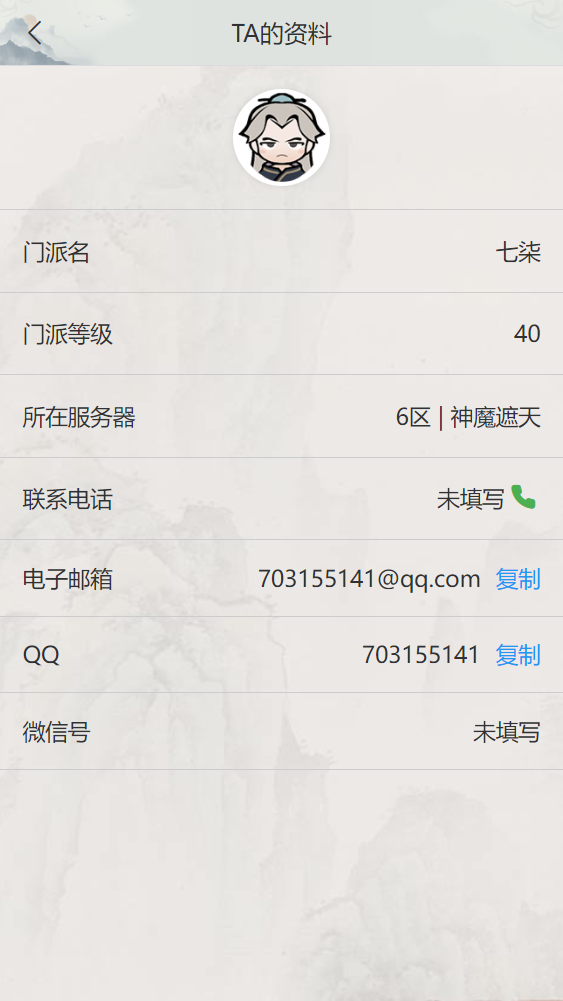Tap the green phone call icon
The height and width of the screenshot is (1001, 563).
pyautogui.click(x=523, y=497)
